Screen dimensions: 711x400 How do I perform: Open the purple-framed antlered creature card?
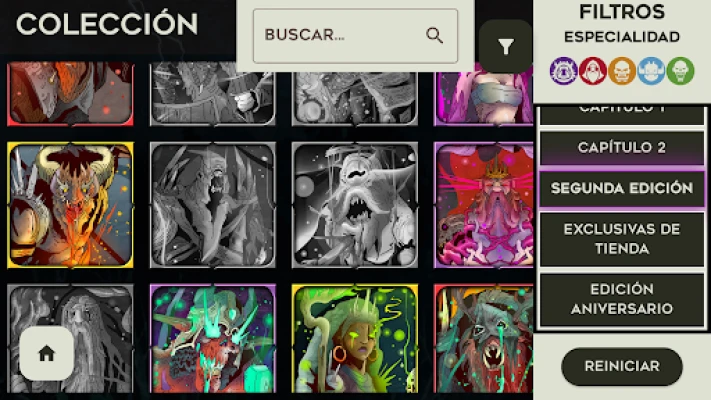pyautogui.click(x=213, y=338)
